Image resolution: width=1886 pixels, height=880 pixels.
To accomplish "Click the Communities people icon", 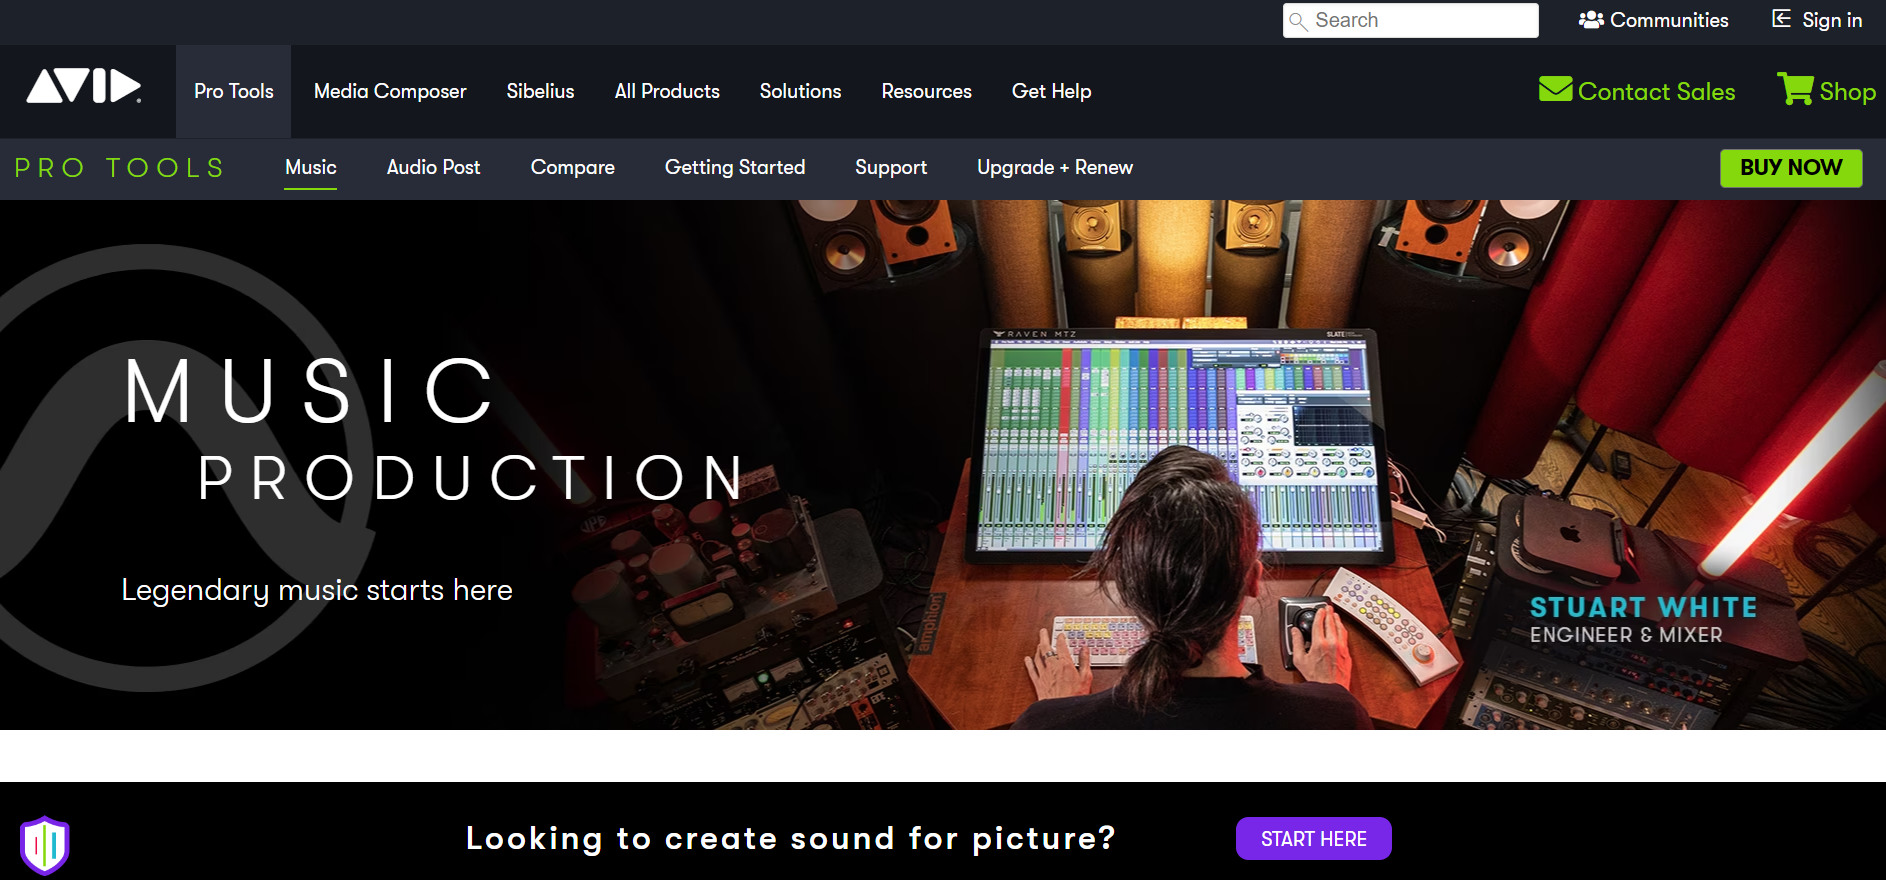I will (1591, 20).
